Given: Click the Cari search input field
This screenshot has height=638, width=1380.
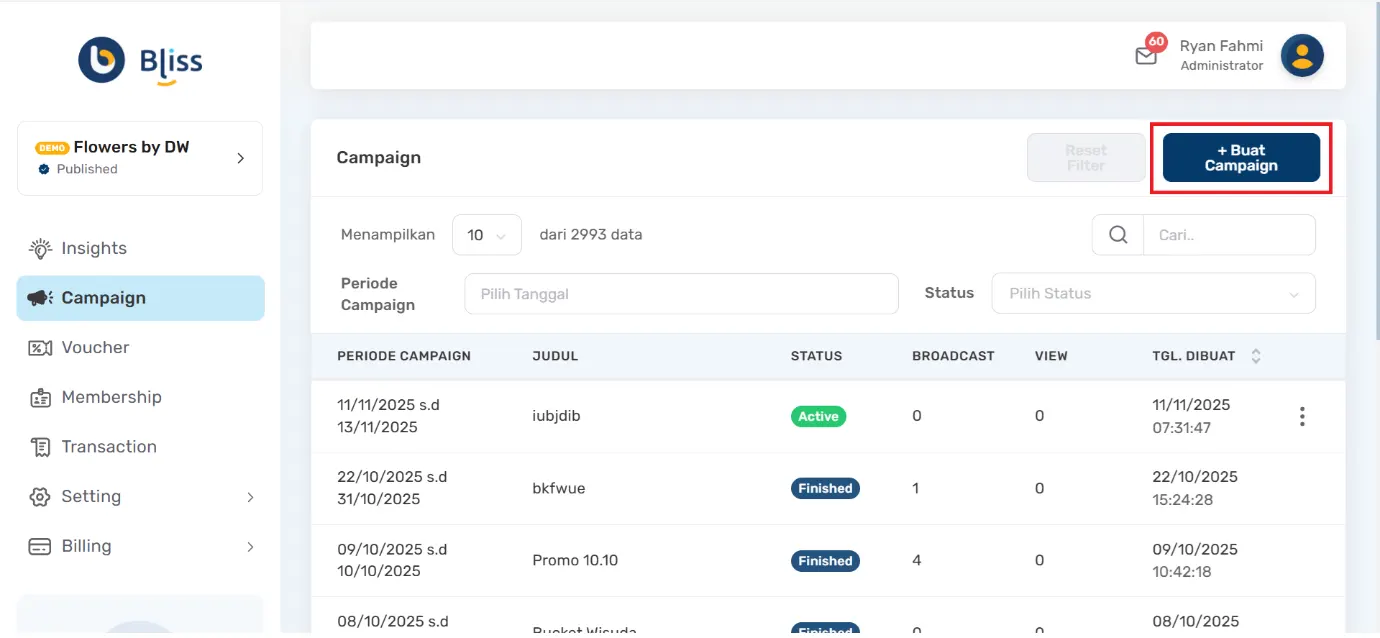Looking at the screenshot, I should (1229, 235).
